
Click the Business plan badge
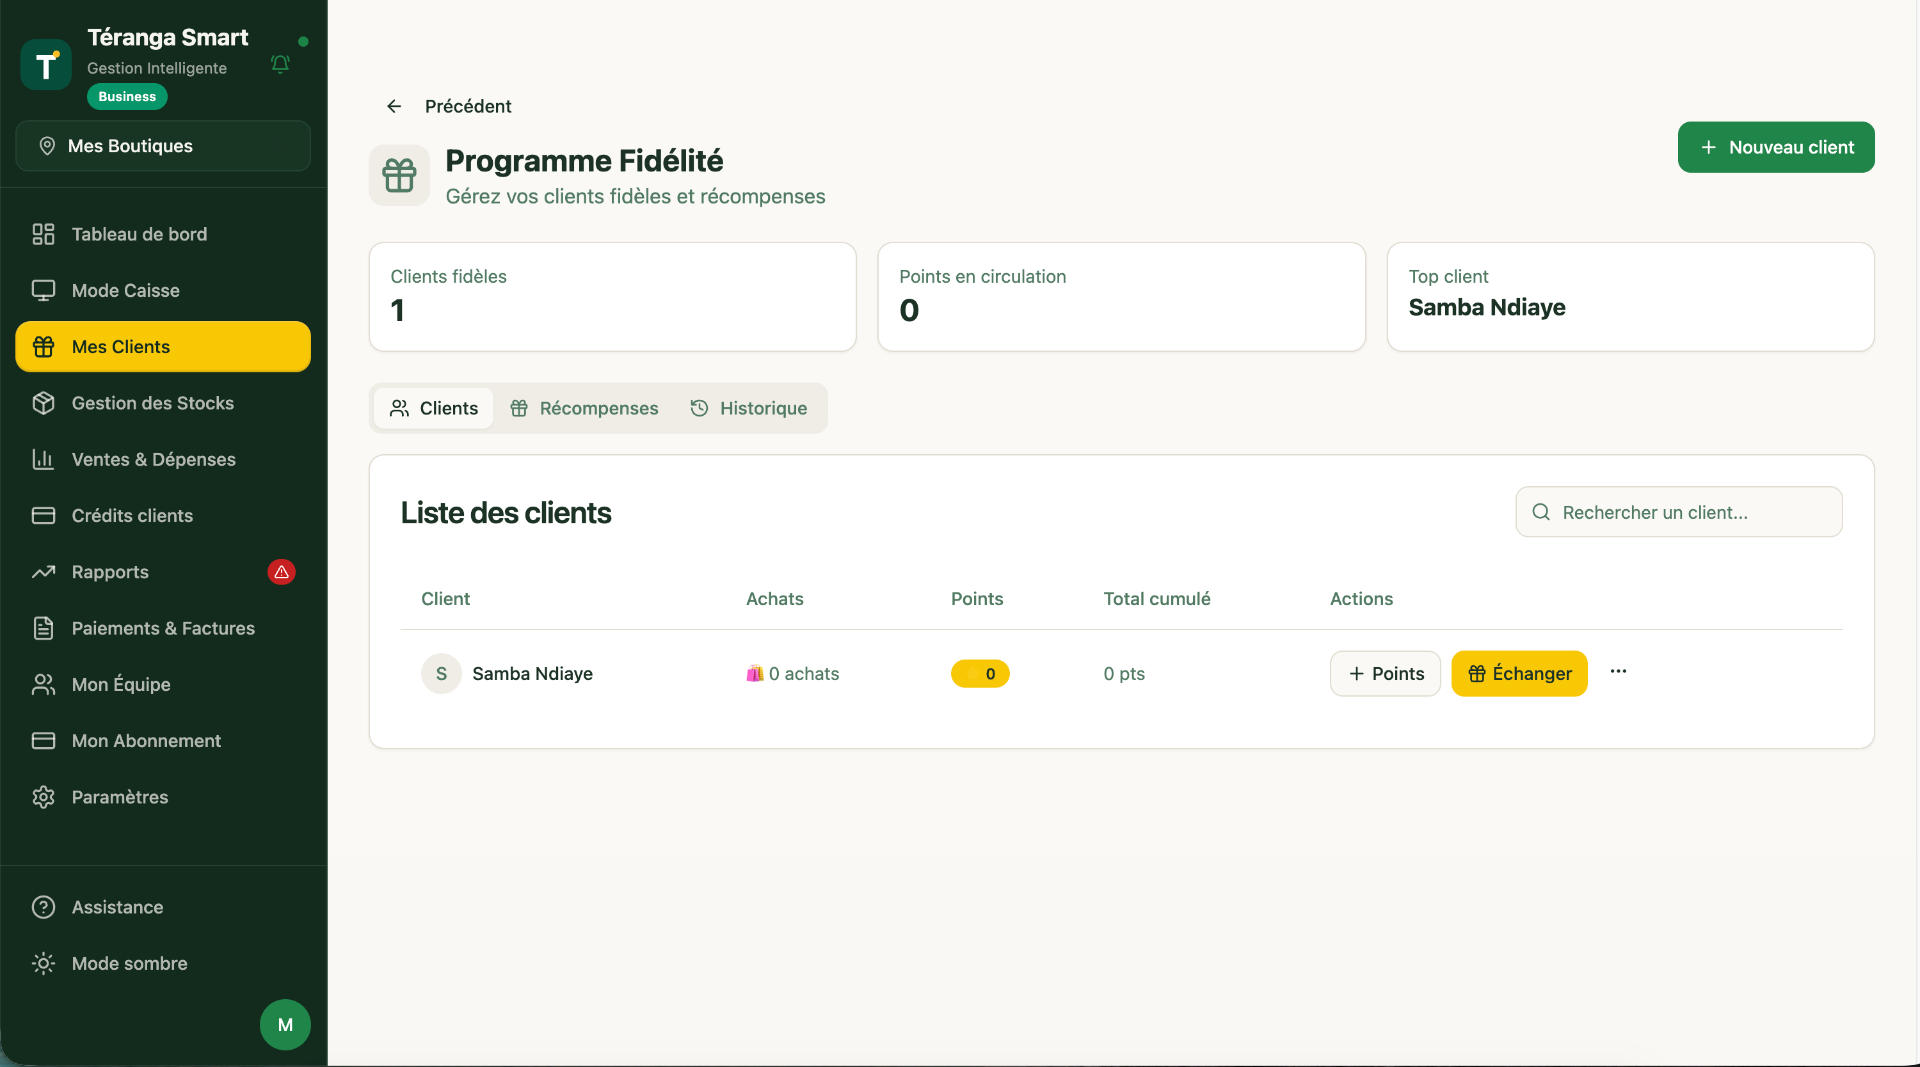[x=127, y=97]
